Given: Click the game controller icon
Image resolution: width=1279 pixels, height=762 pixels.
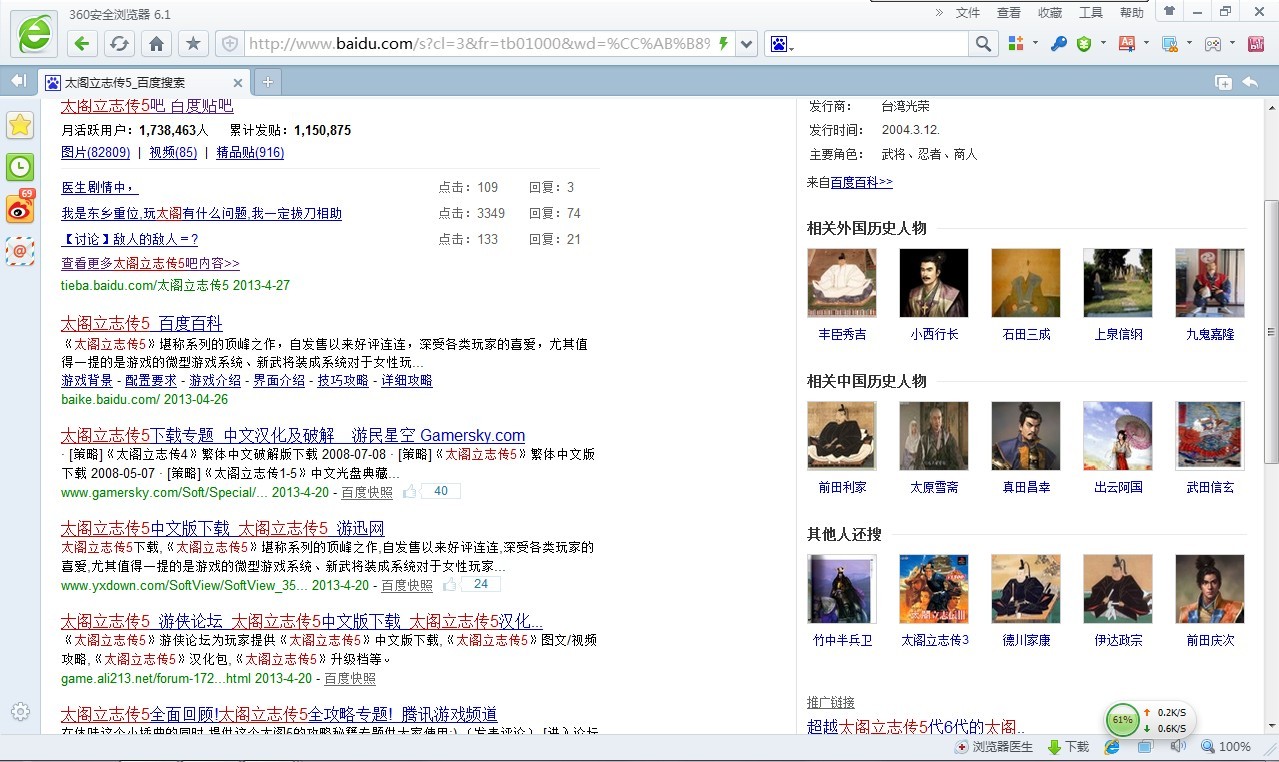Looking at the screenshot, I should pos(1212,44).
